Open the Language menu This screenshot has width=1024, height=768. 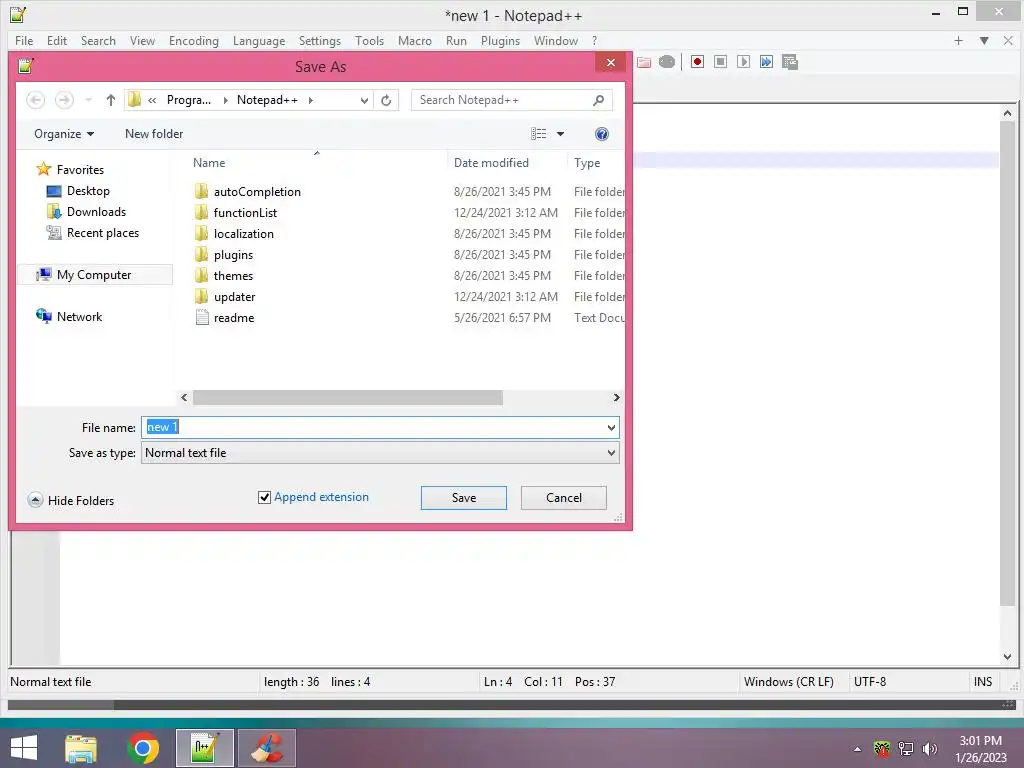pos(259,40)
